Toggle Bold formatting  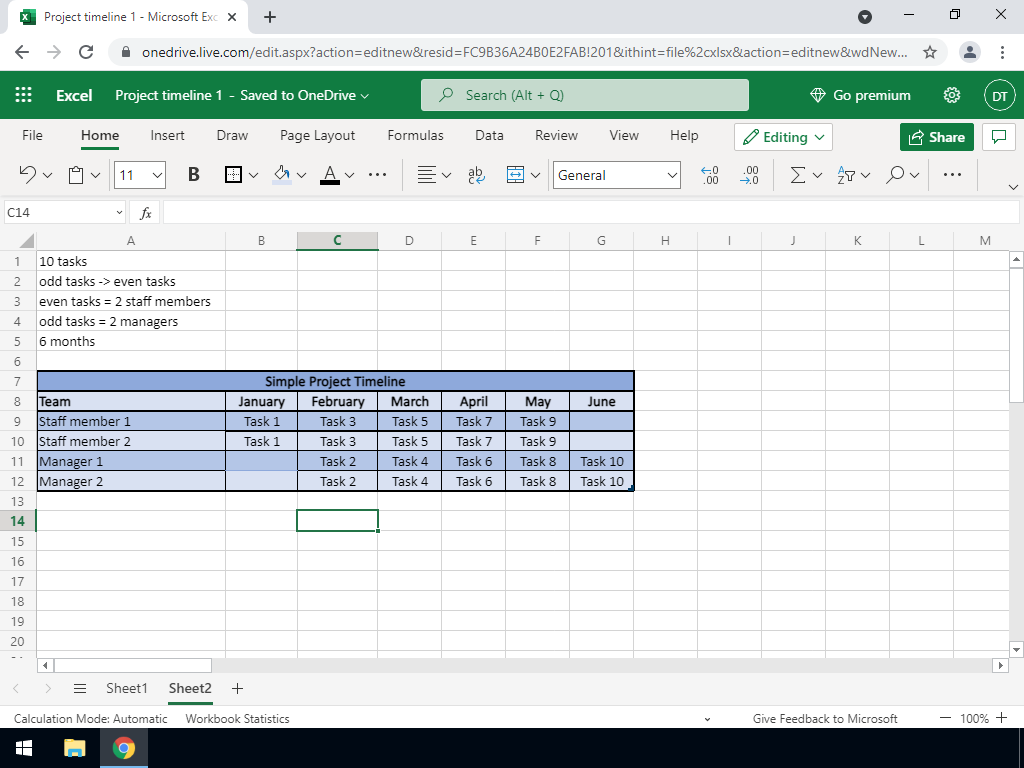point(193,174)
